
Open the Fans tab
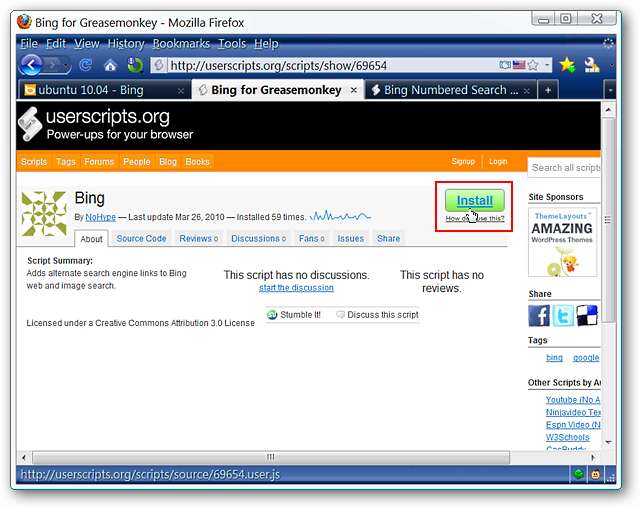tap(311, 239)
